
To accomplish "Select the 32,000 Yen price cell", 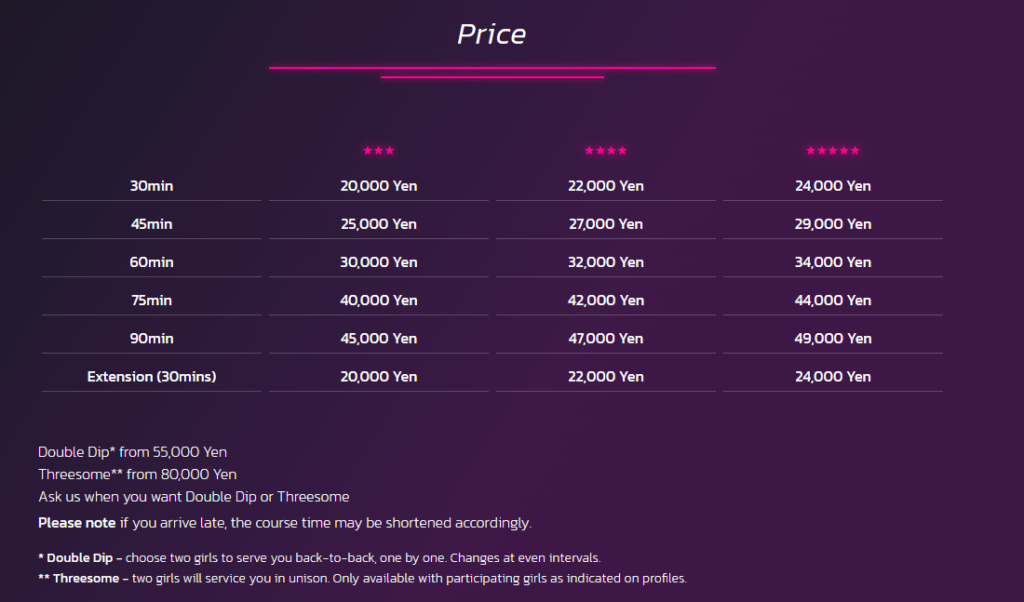I will [606, 262].
